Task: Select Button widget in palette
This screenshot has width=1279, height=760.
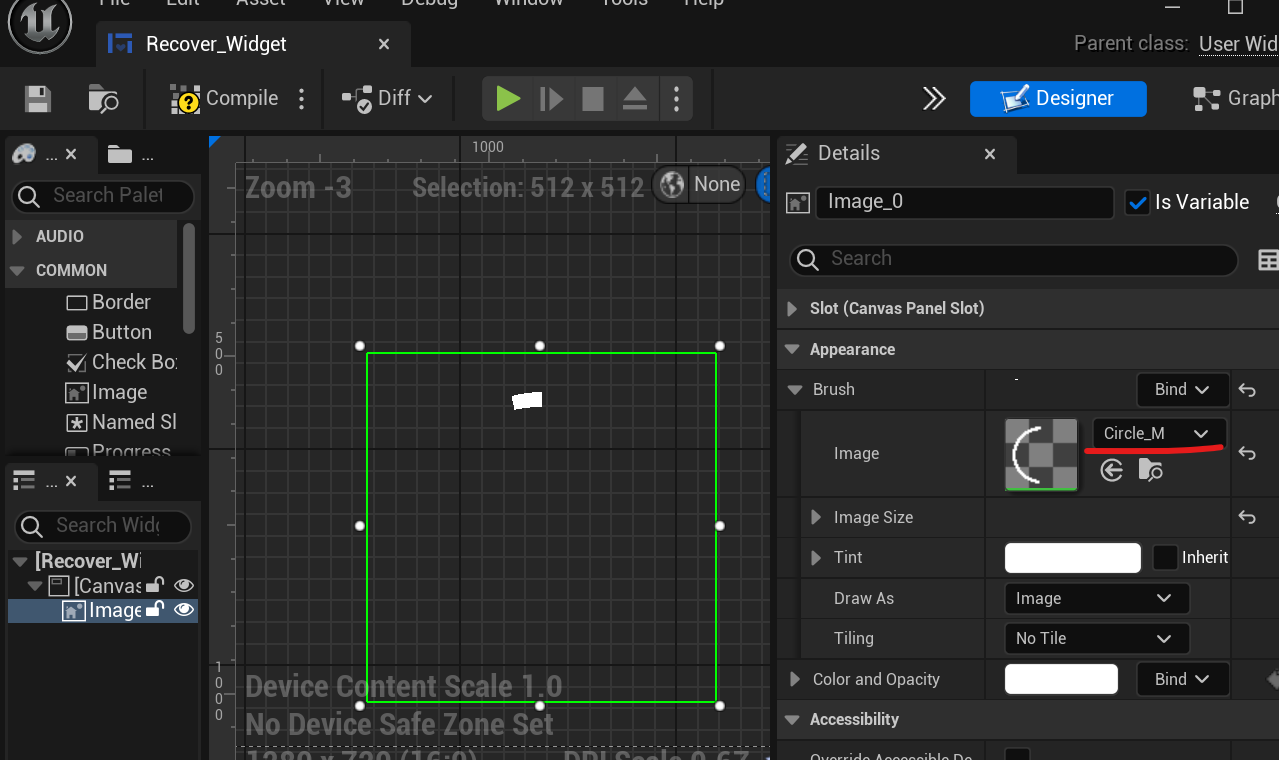Action: pyautogui.click(x=109, y=332)
